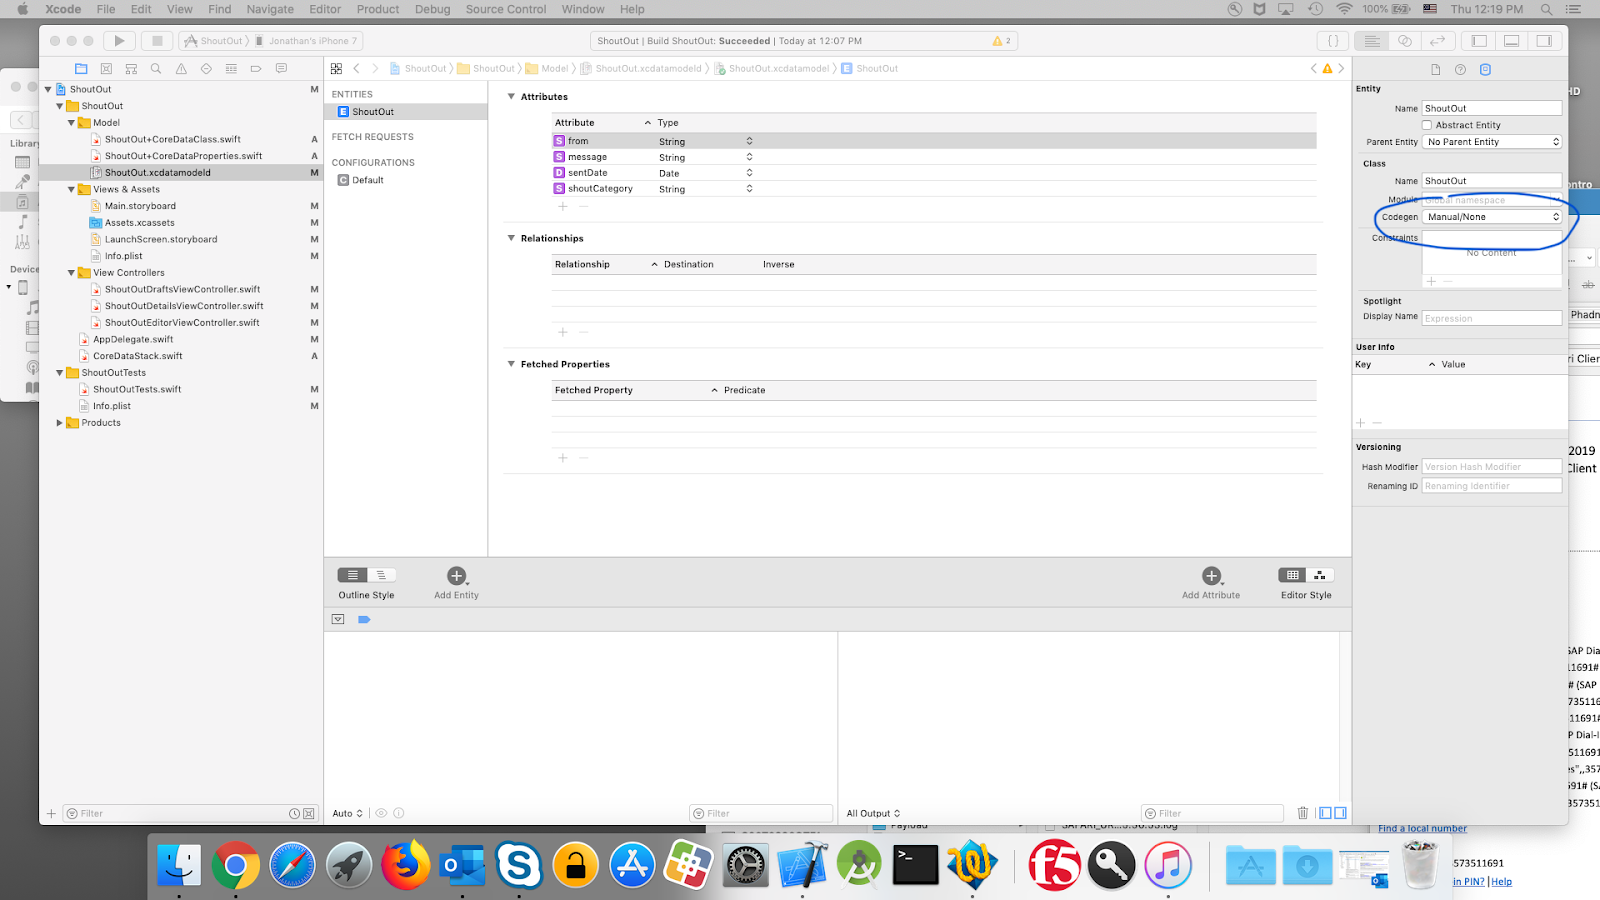Toggle the console pane button
Screen dimensions: 1600x900
(x=1340, y=813)
